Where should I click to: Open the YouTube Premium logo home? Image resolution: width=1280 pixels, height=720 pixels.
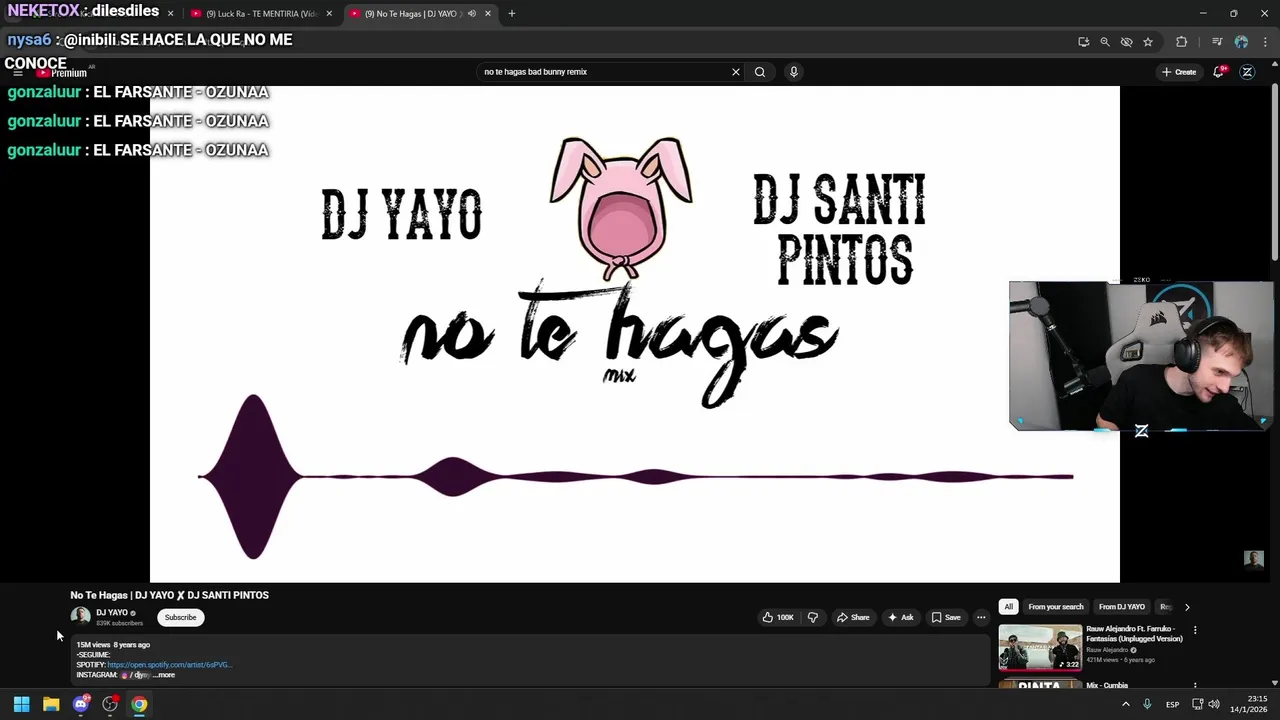tap(62, 73)
